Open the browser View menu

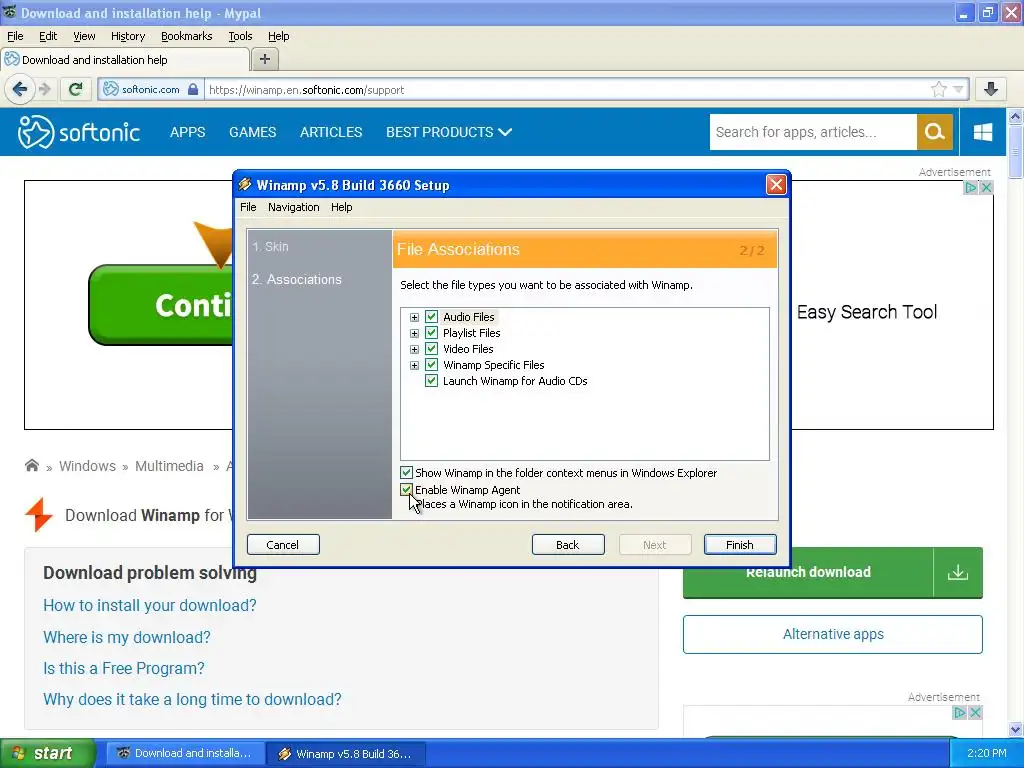click(x=84, y=36)
